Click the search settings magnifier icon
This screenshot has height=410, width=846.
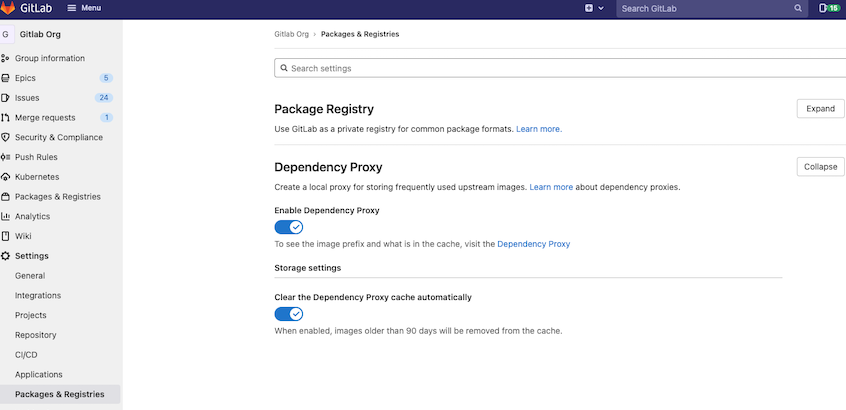(284, 69)
